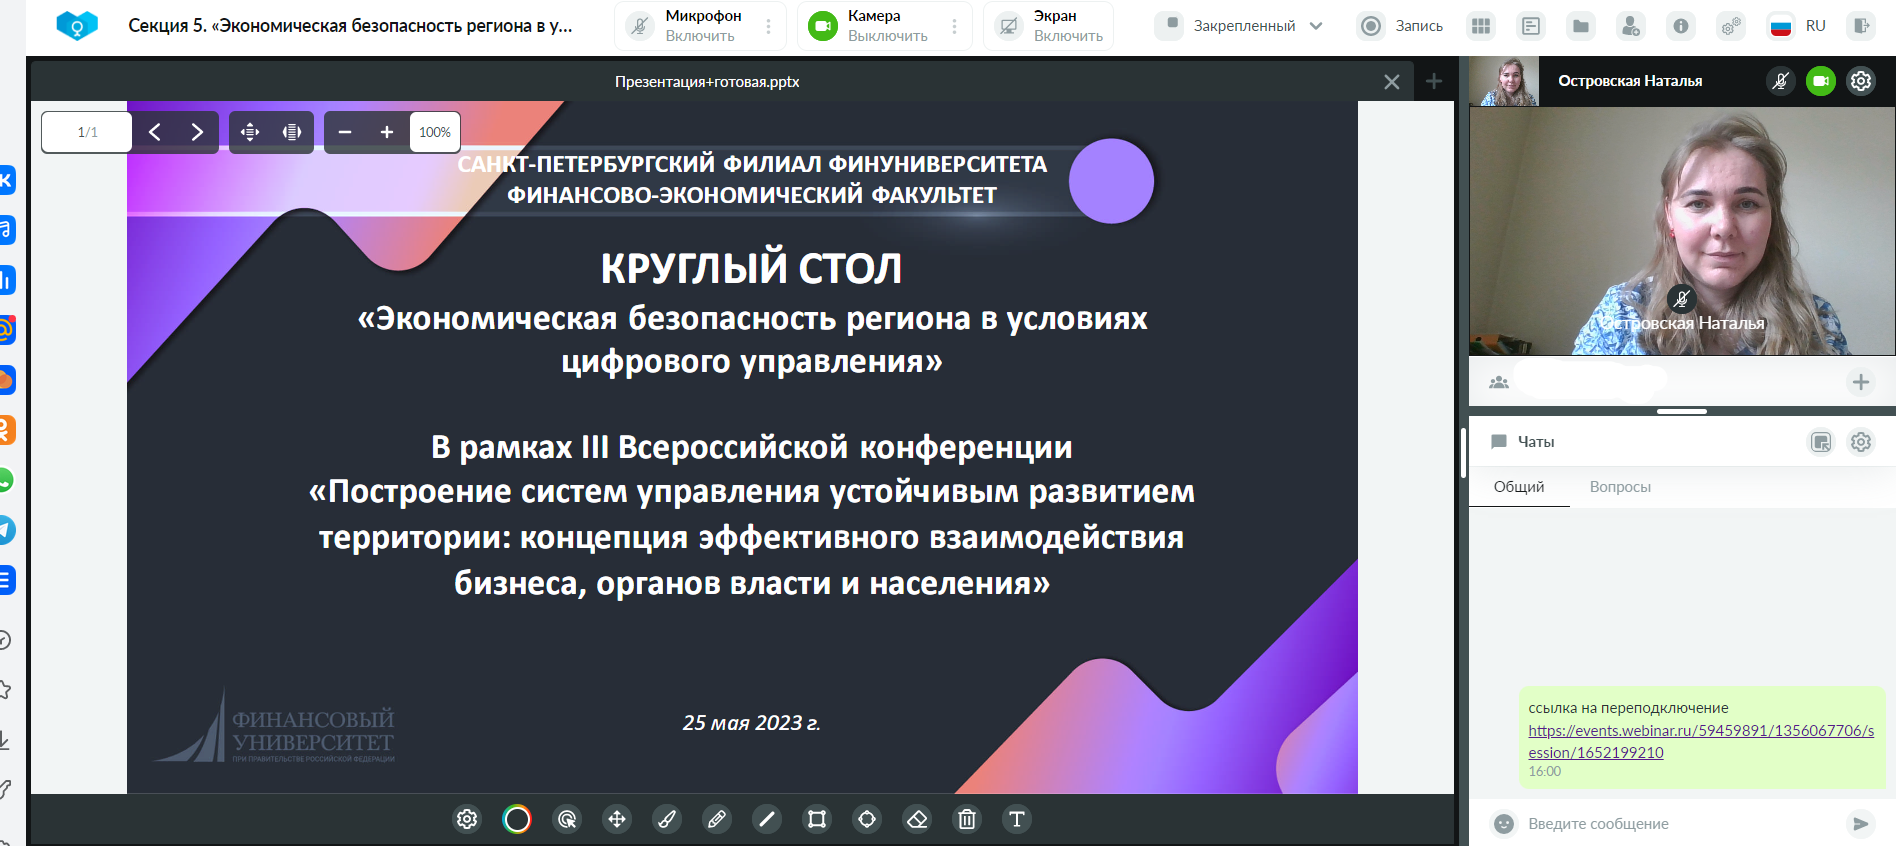Open the files folder icon
1896x846 pixels.
pos(1581,26)
